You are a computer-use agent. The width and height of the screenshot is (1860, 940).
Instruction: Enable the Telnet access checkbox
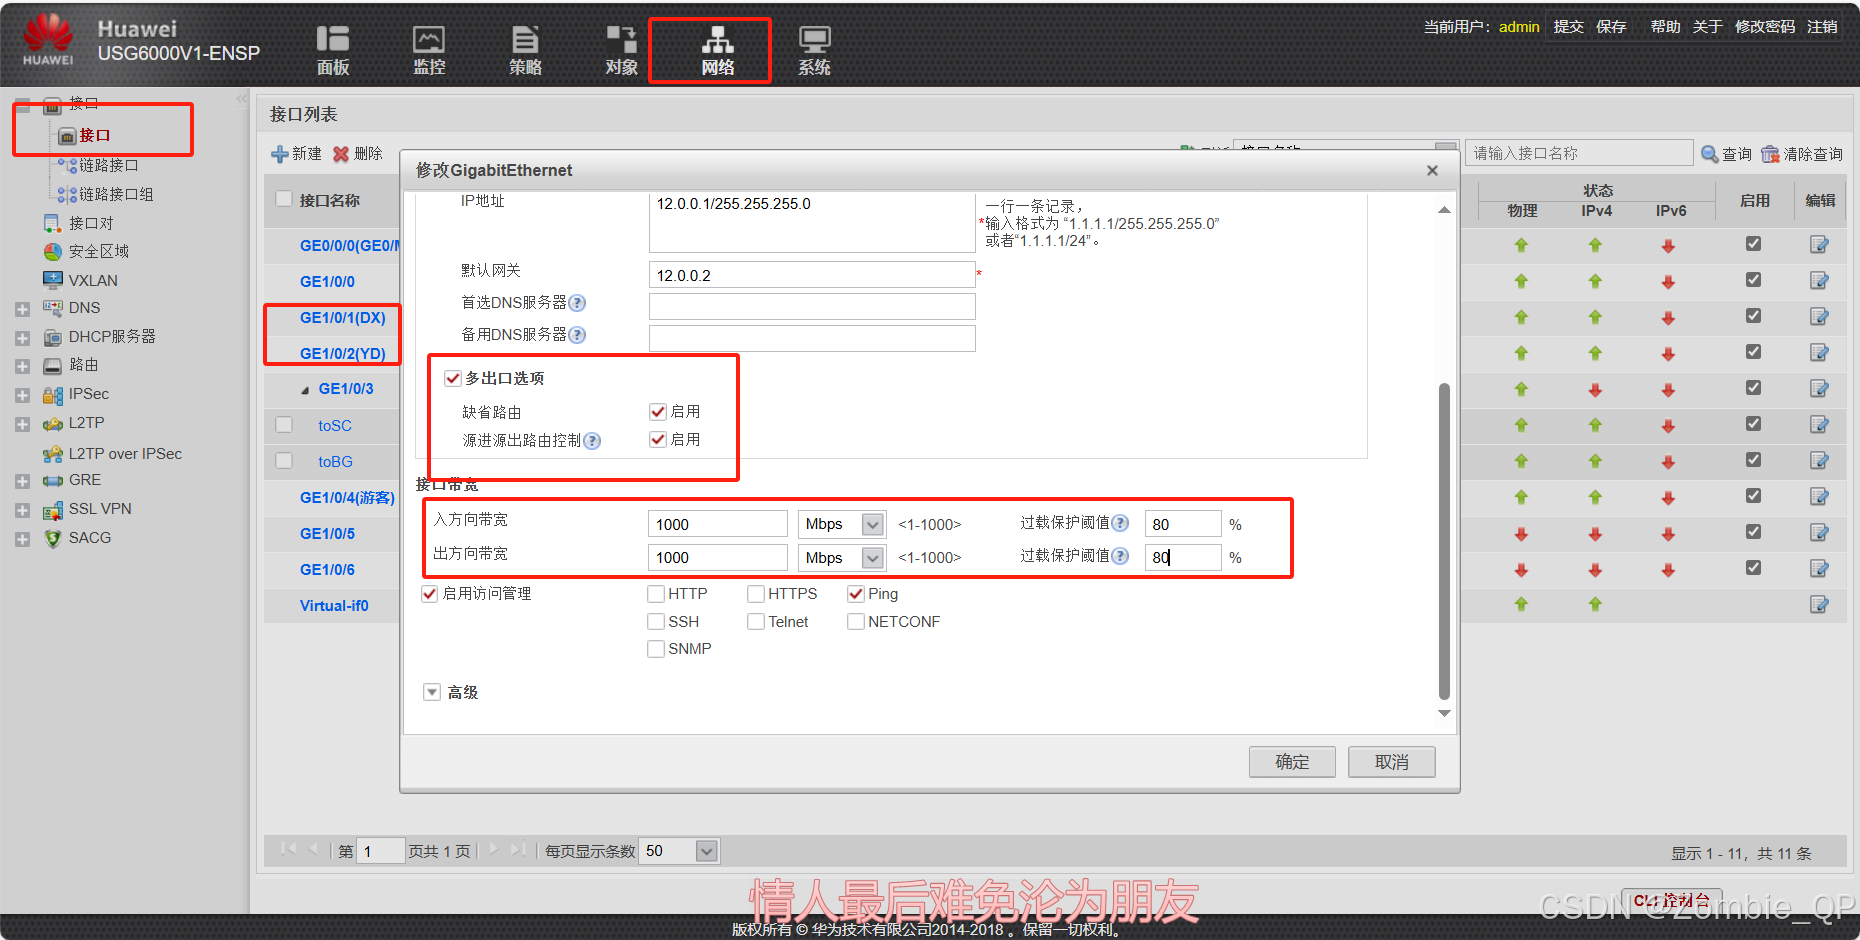click(756, 622)
